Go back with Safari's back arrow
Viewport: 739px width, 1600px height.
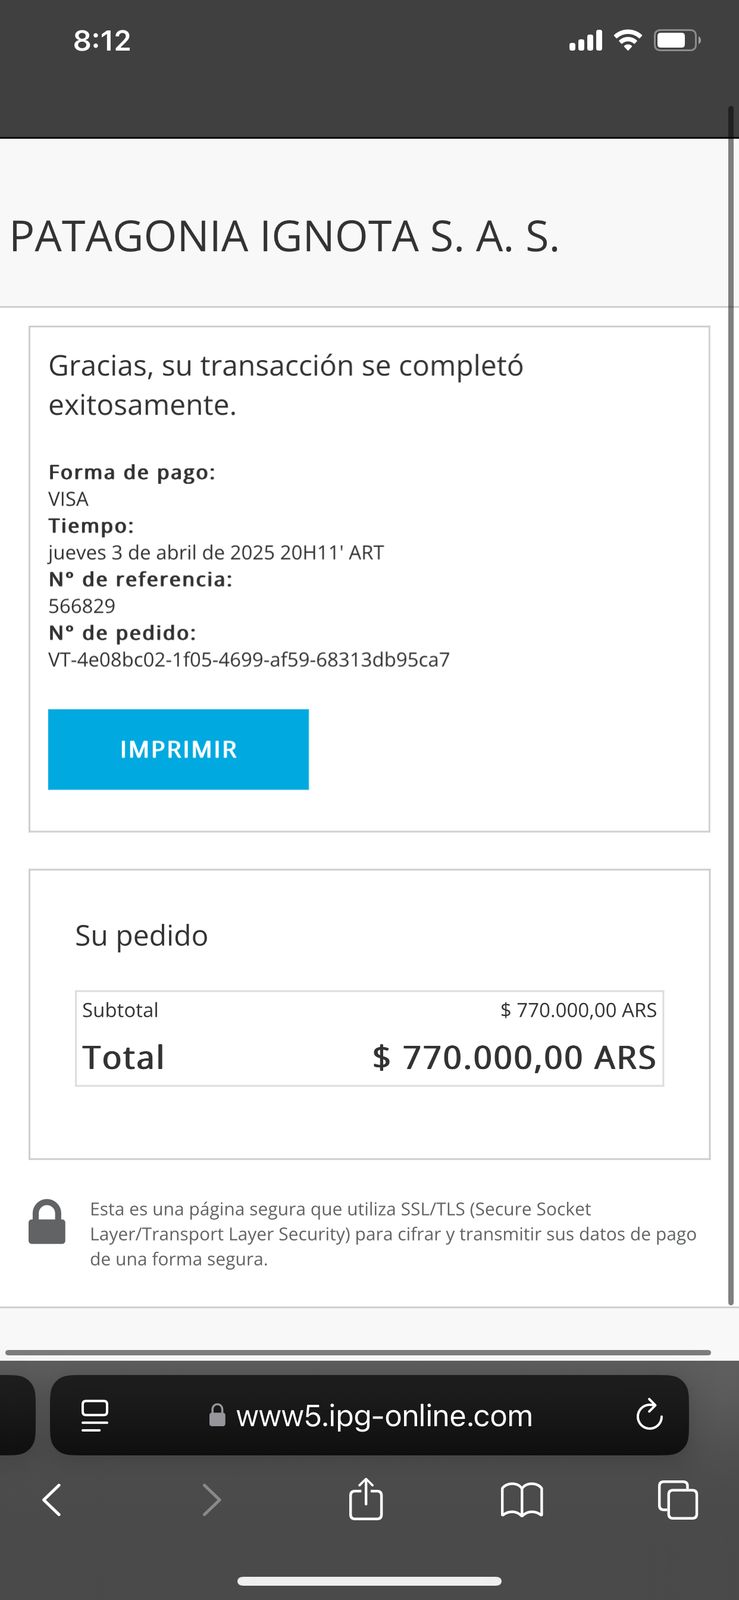(52, 1499)
